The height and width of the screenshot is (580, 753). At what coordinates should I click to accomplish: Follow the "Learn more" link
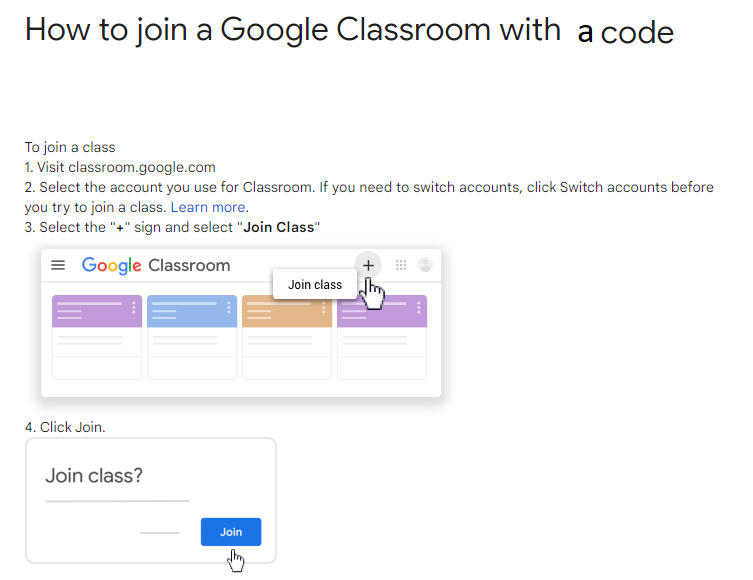208,207
